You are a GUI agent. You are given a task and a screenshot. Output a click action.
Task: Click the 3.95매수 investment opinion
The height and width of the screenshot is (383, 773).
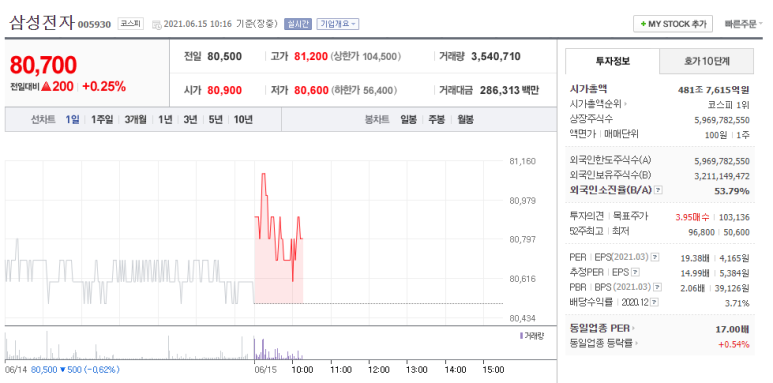tap(692, 217)
